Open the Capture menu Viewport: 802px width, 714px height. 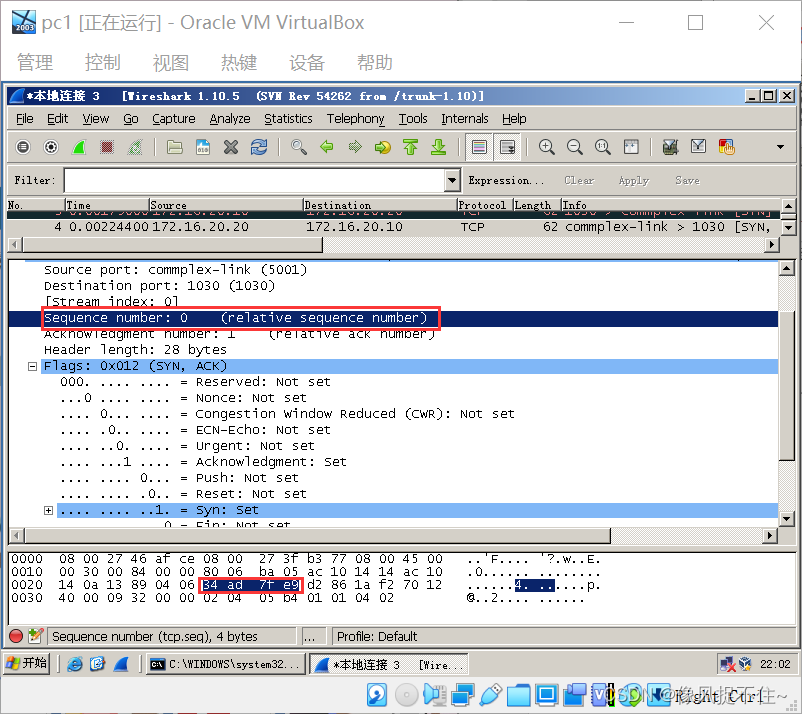point(173,119)
